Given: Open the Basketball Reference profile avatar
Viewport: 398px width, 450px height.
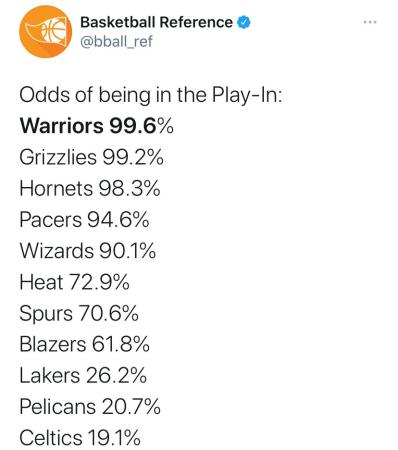Looking at the screenshot, I should pyautogui.click(x=45, y=32).
